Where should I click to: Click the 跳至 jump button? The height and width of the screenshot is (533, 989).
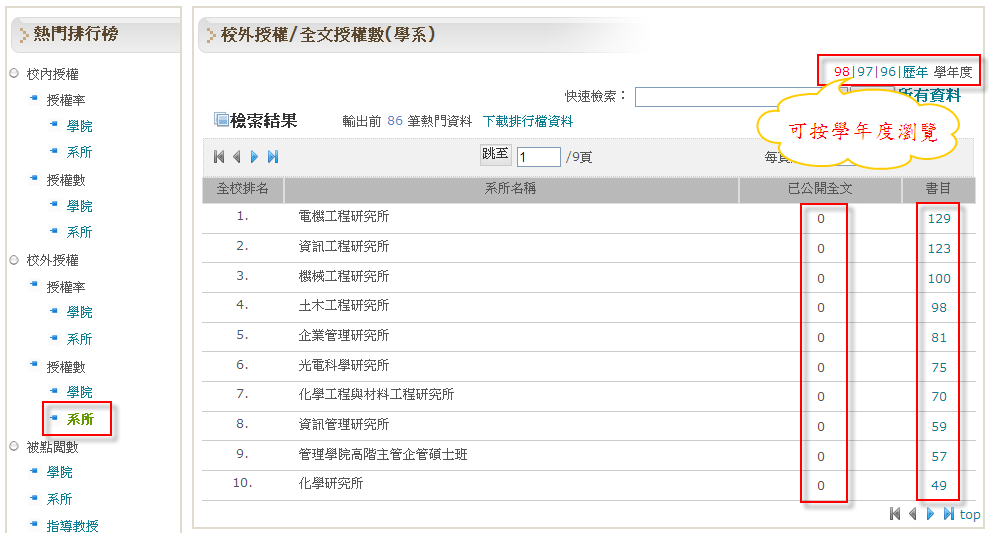[x=495, y=154]
